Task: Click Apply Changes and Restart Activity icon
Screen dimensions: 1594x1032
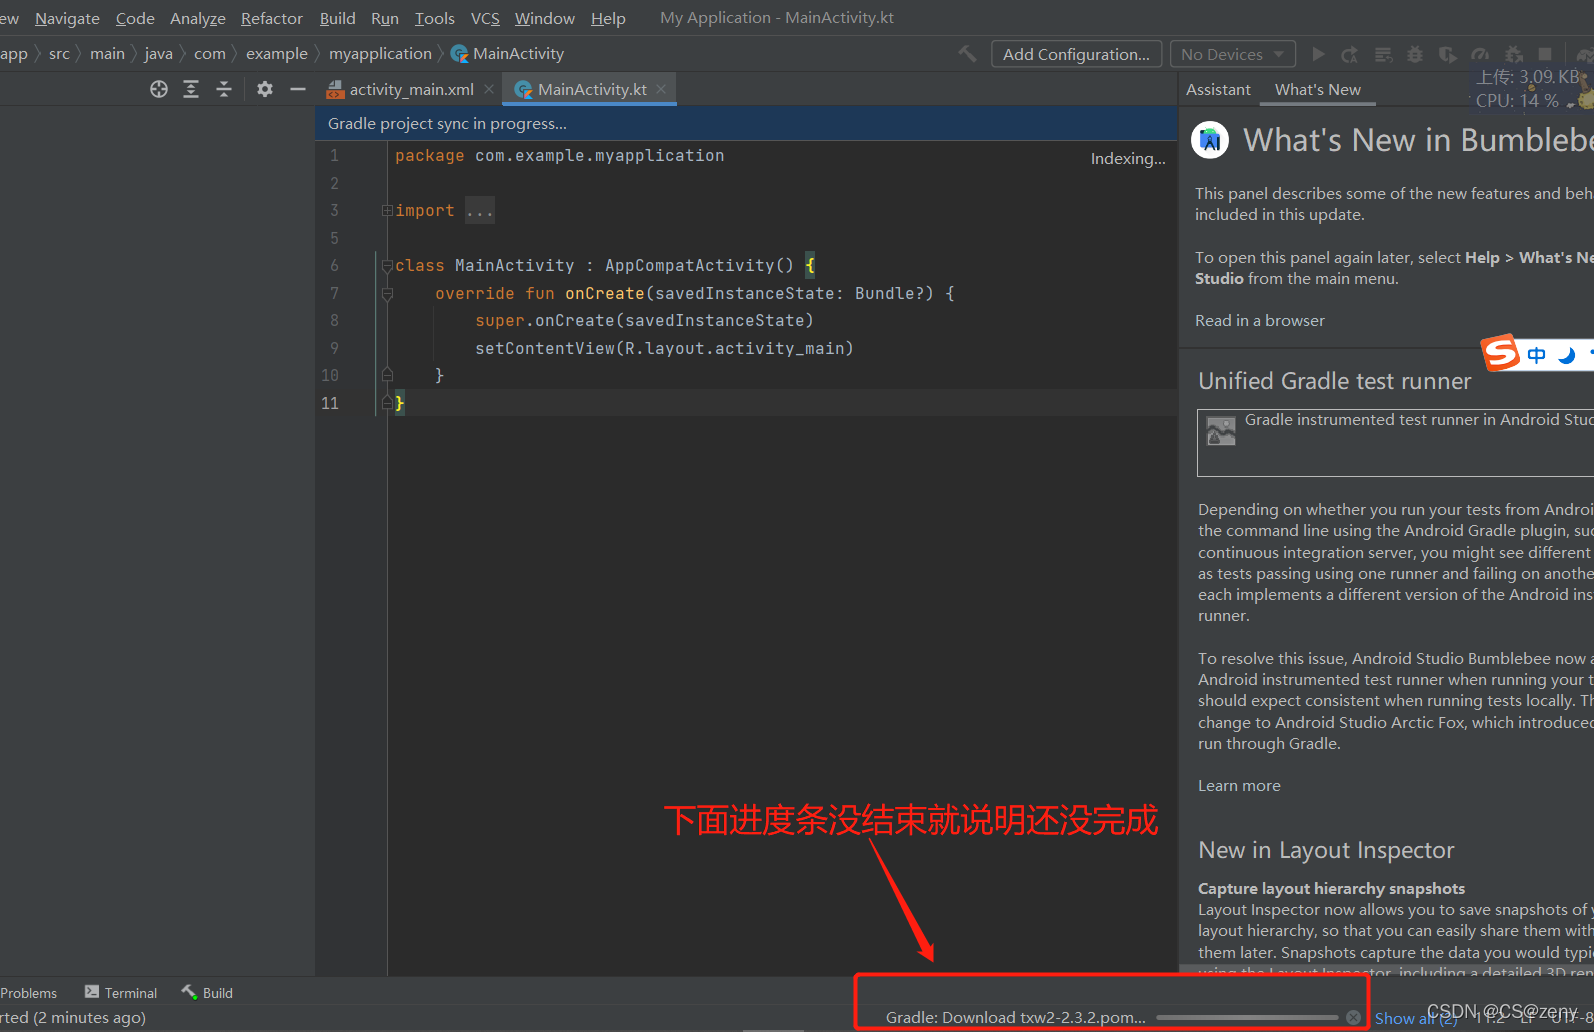Action: (x=1350, y=54)
